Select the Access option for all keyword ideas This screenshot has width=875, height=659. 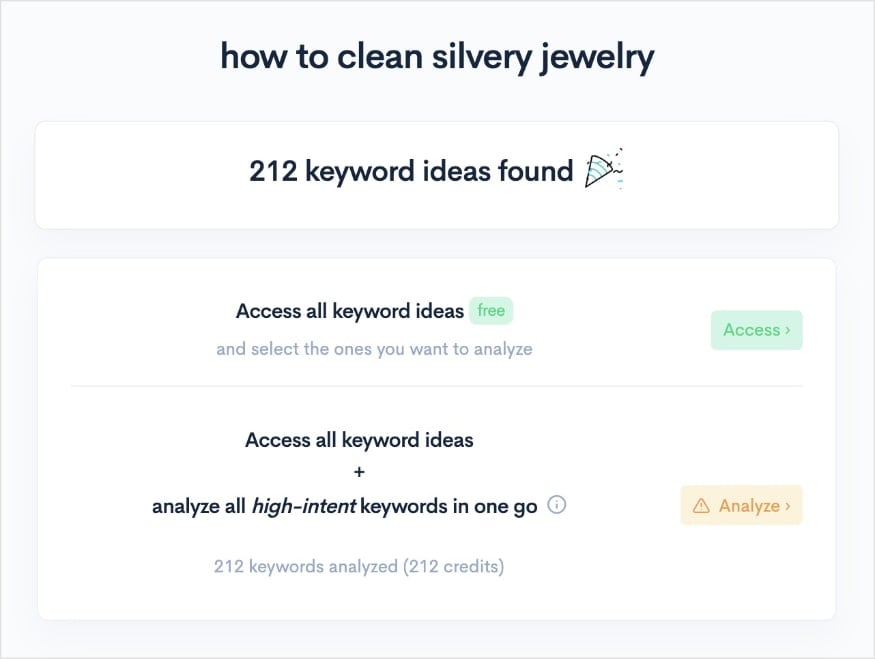click(x=756, y=330)
